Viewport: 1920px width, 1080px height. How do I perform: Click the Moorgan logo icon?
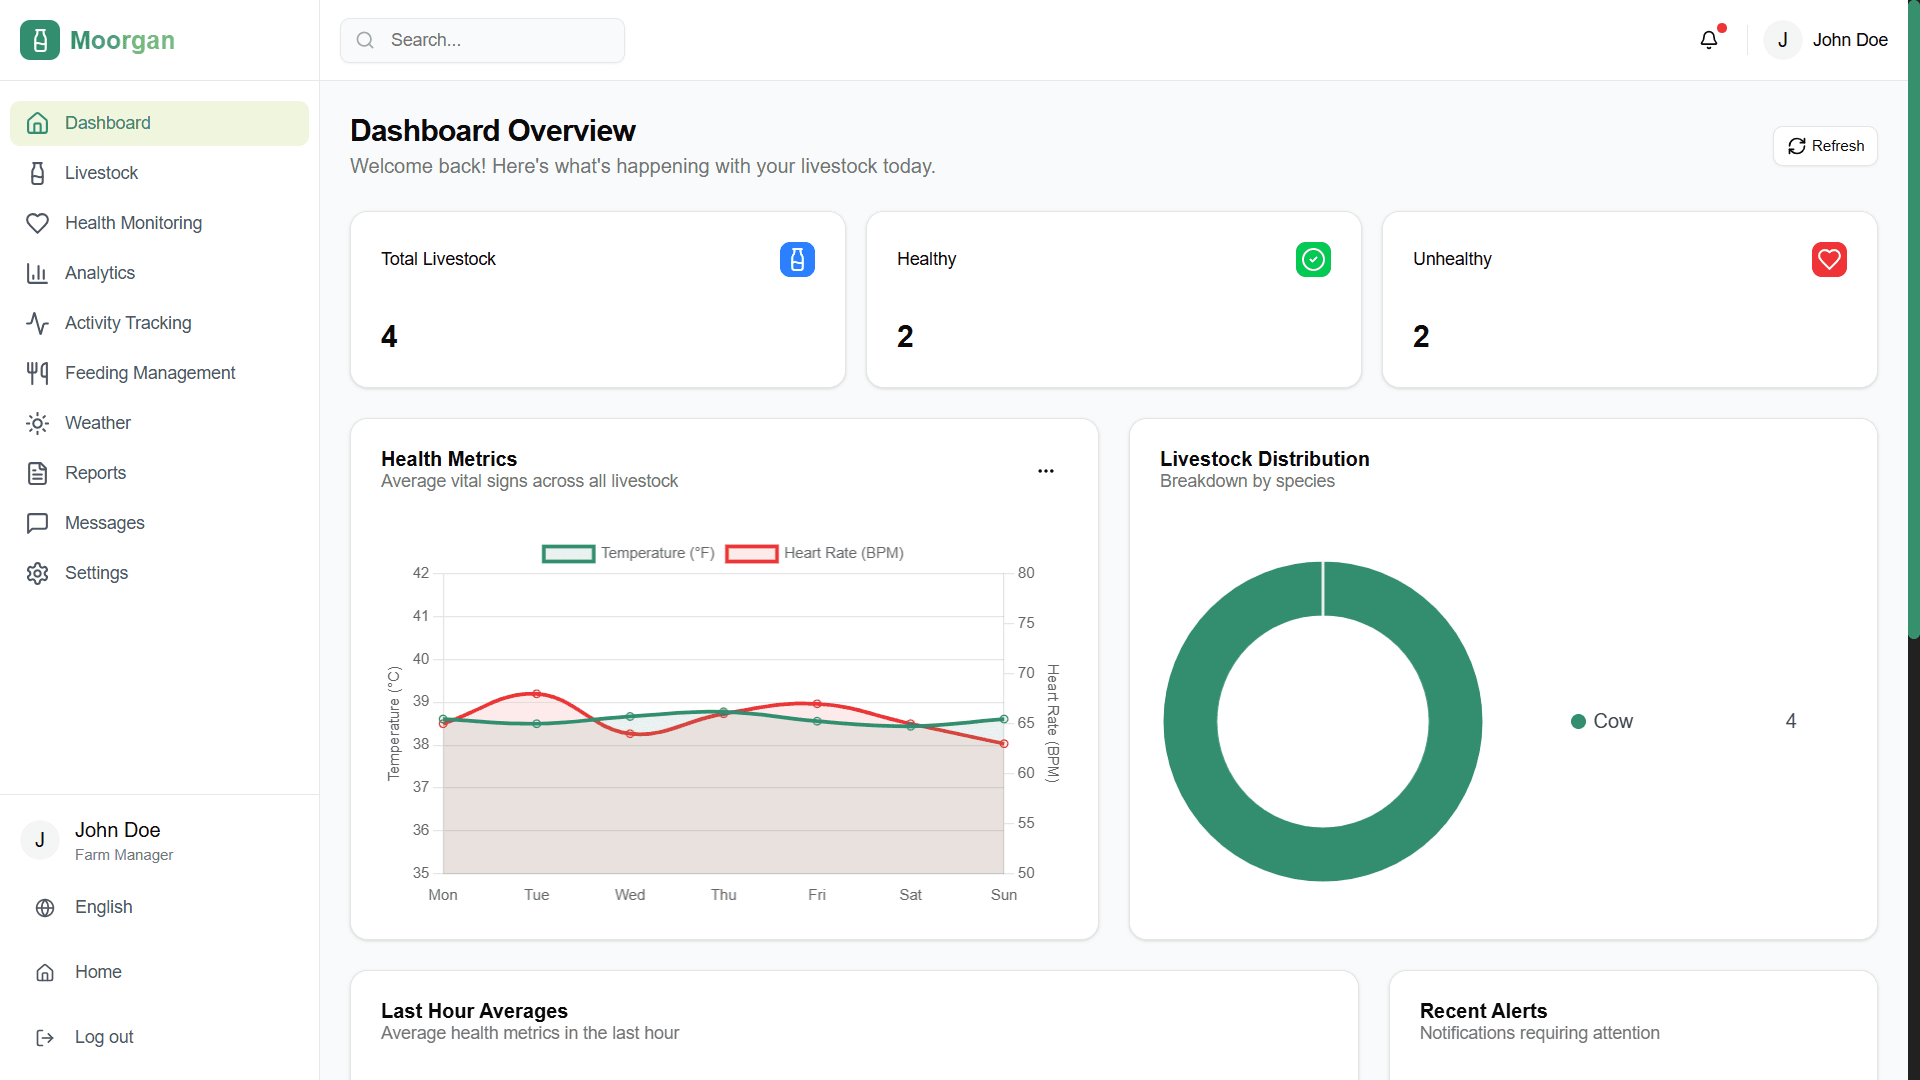click(x=40, y=40)
